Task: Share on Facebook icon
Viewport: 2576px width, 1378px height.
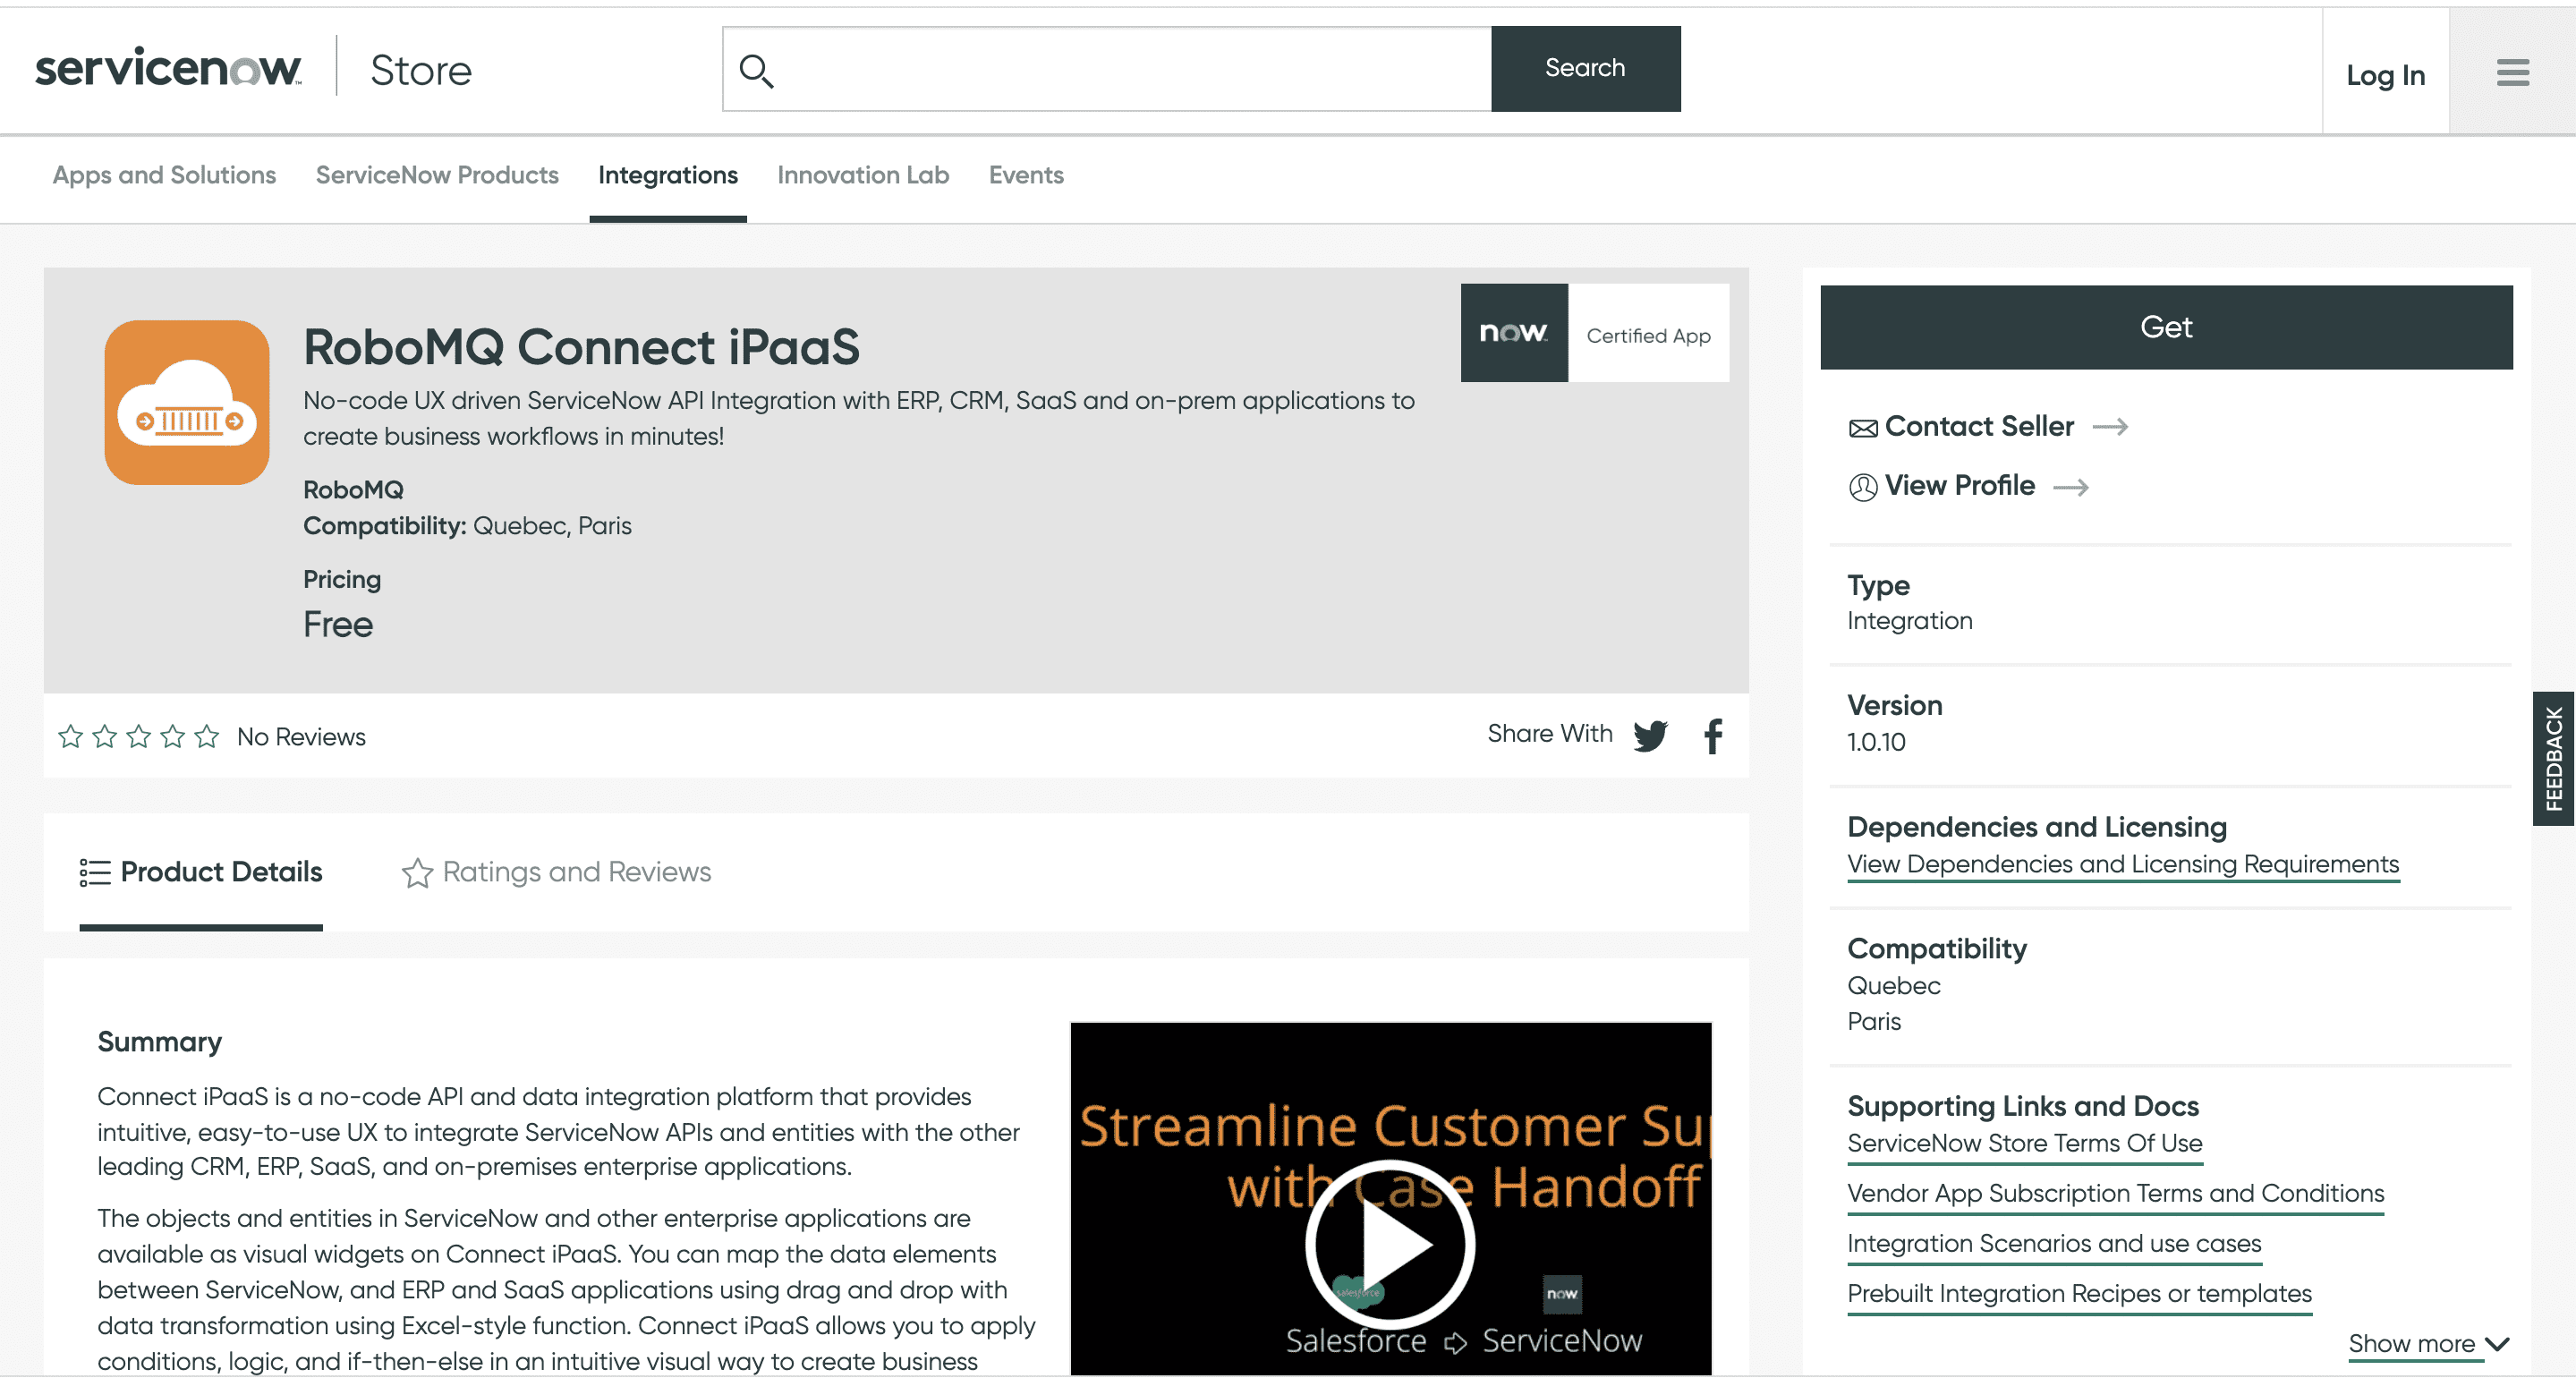Action: pyautogui.click(x=1713, y=735)
